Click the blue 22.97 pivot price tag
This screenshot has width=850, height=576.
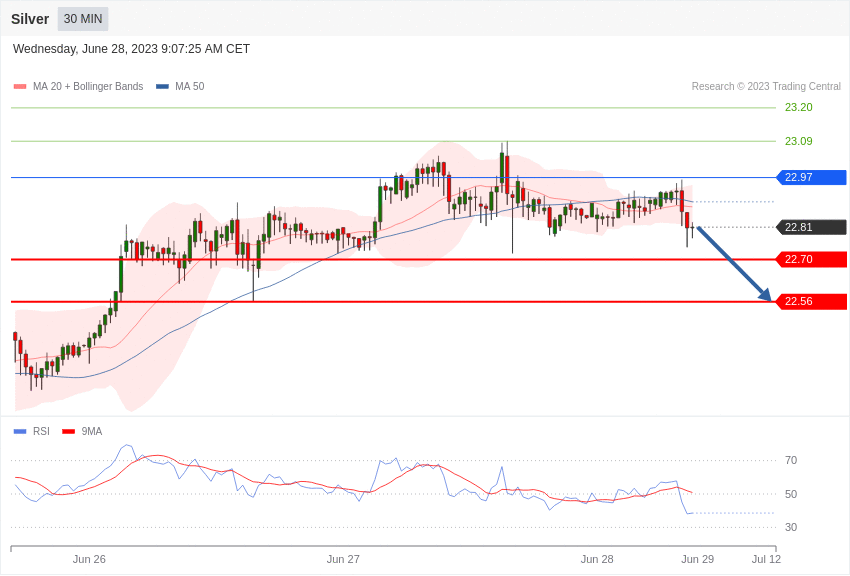point(812,177)
